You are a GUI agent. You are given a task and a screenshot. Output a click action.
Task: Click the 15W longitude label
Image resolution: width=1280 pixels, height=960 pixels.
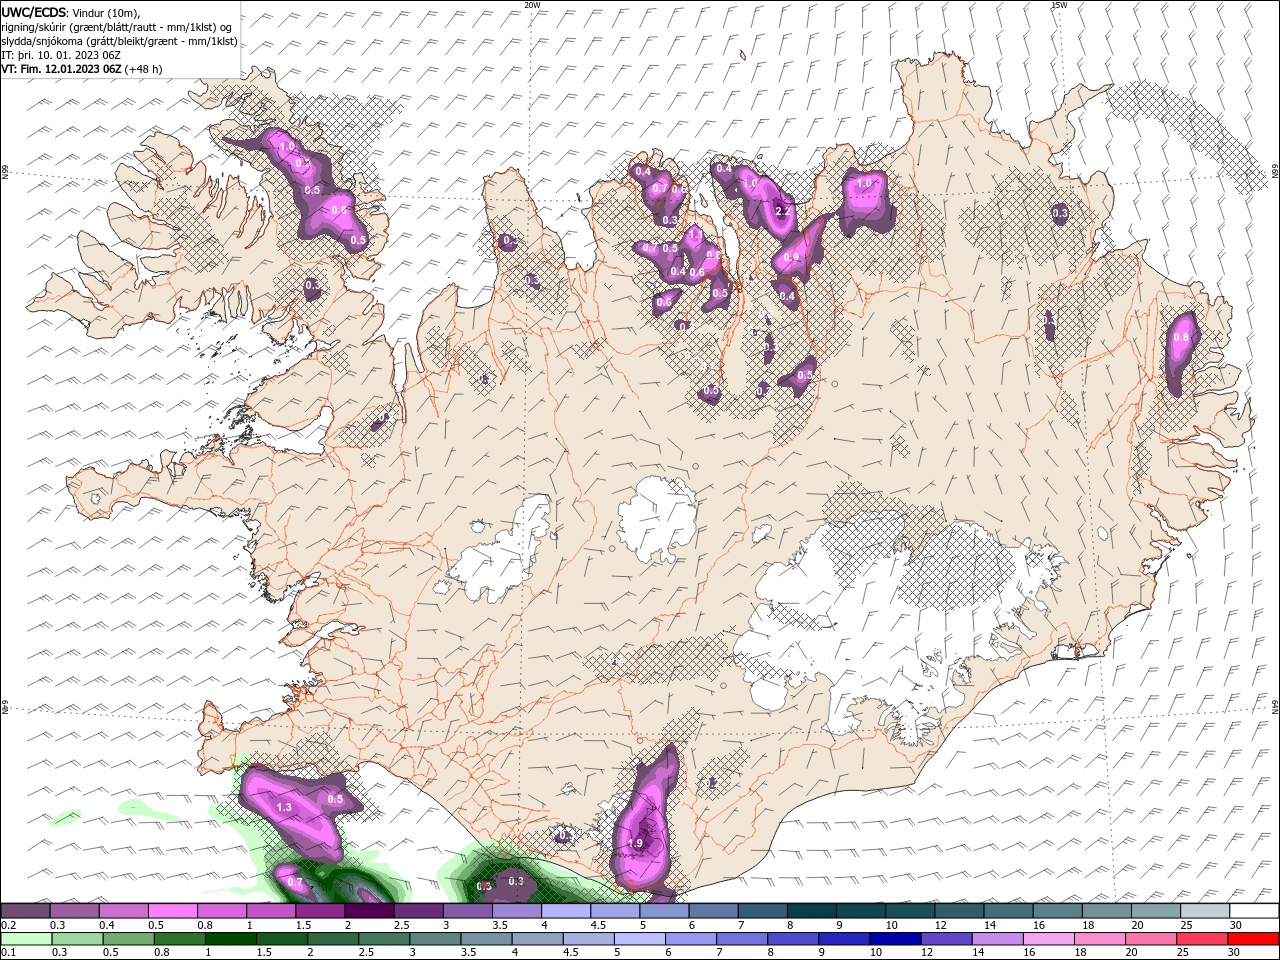click(1059, 5)
